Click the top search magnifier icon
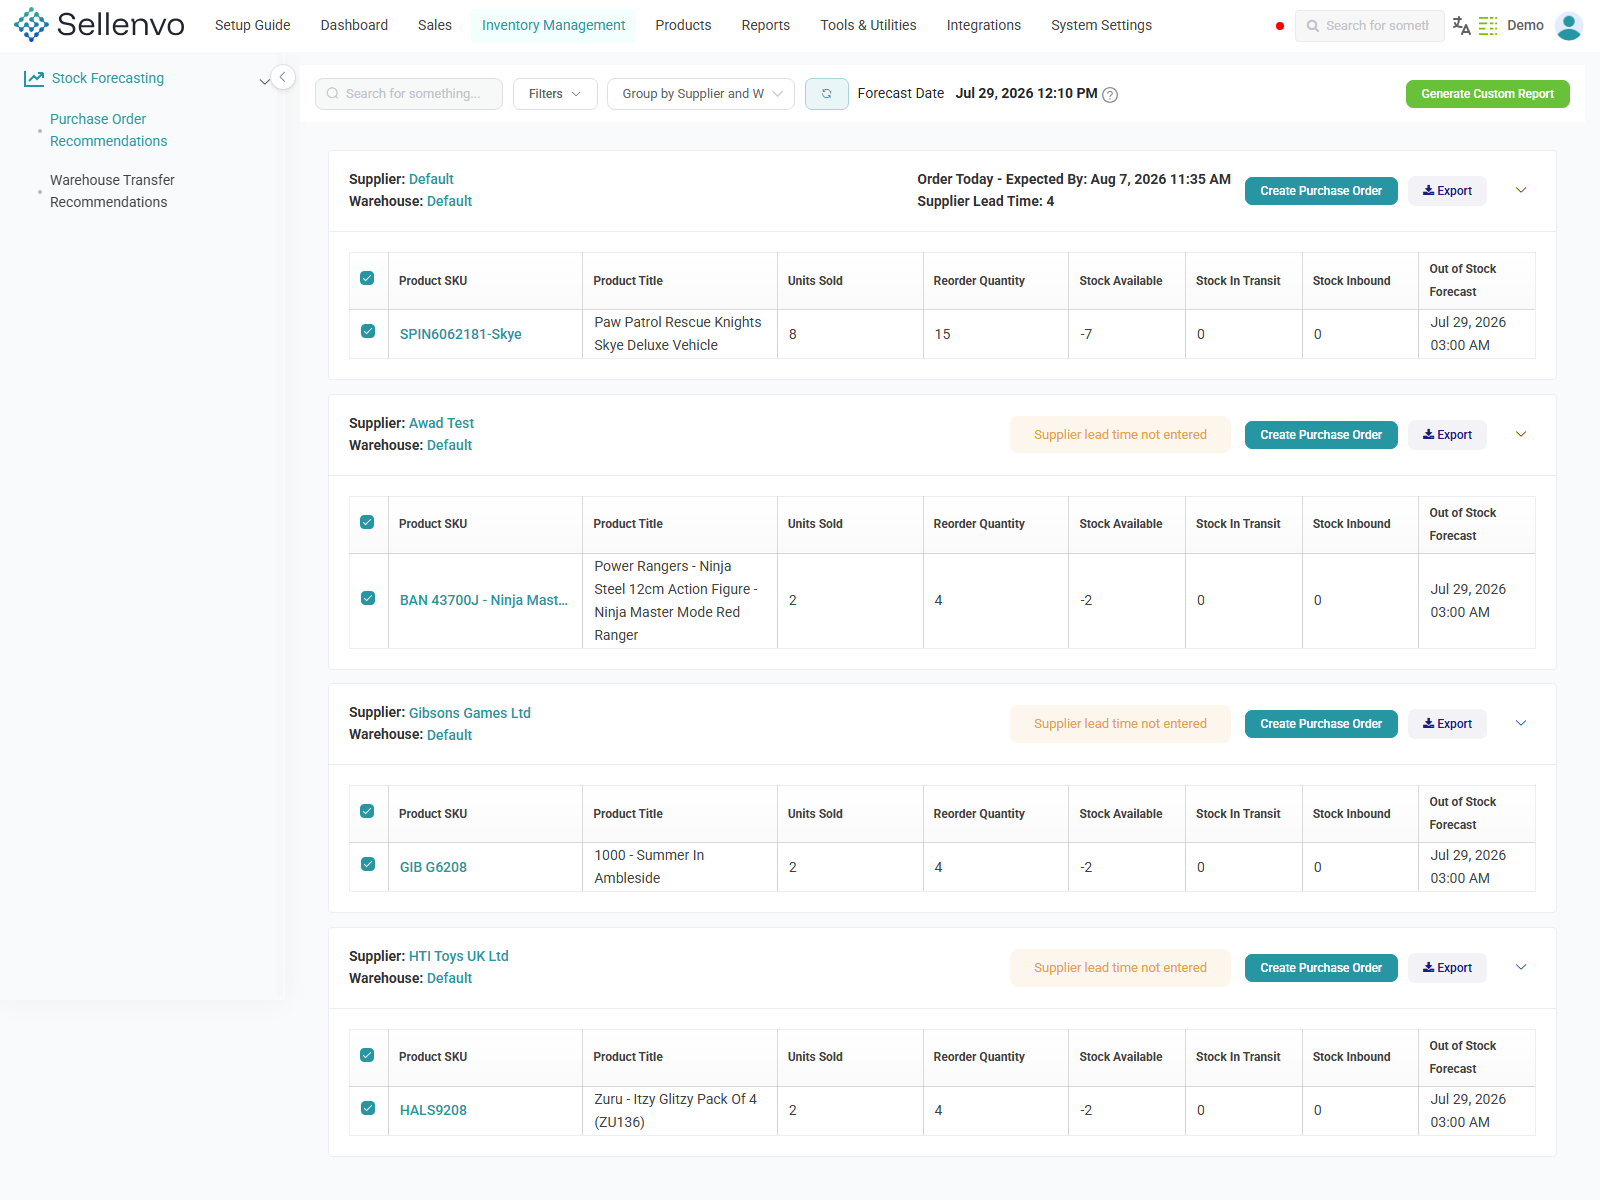Image resolution: width=1600 pixels, height=1200 pixels. coord(1313,26)
